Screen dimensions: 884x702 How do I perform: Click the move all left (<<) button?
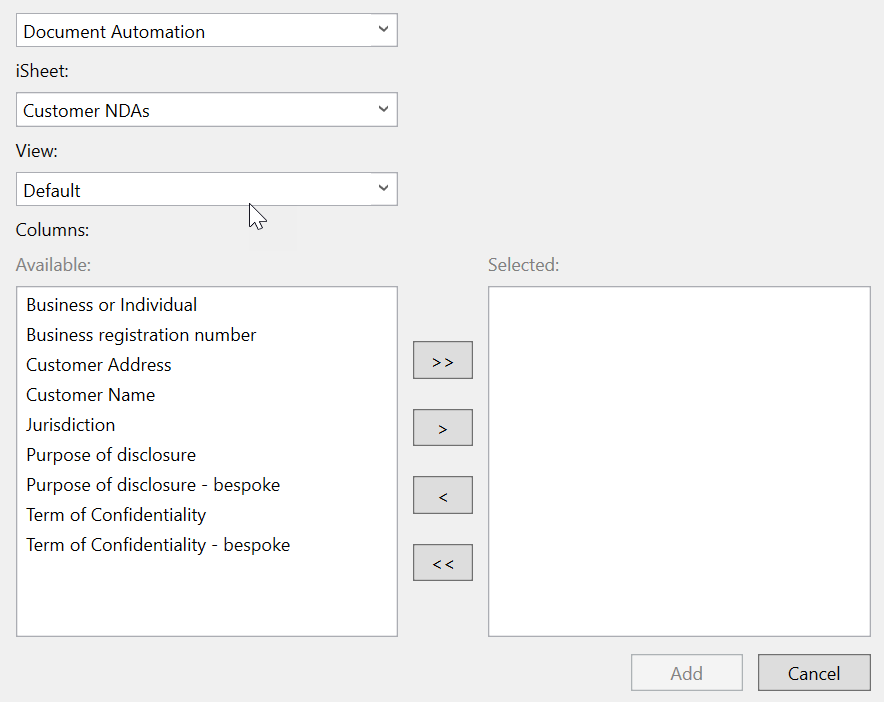[442, 563]
